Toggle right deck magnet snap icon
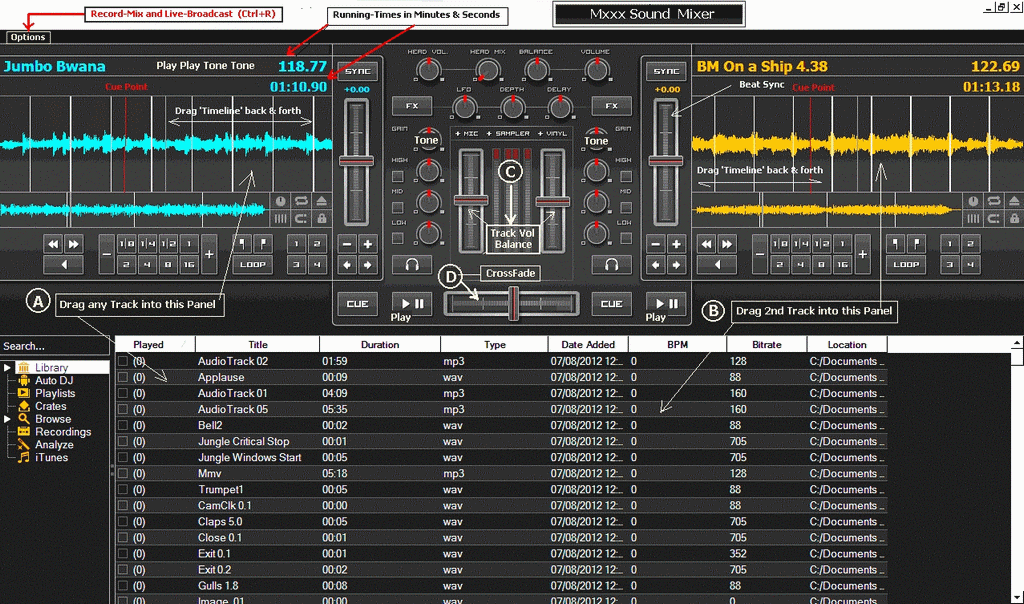Screen dimensions: 1024x604 tap(994, 219)
